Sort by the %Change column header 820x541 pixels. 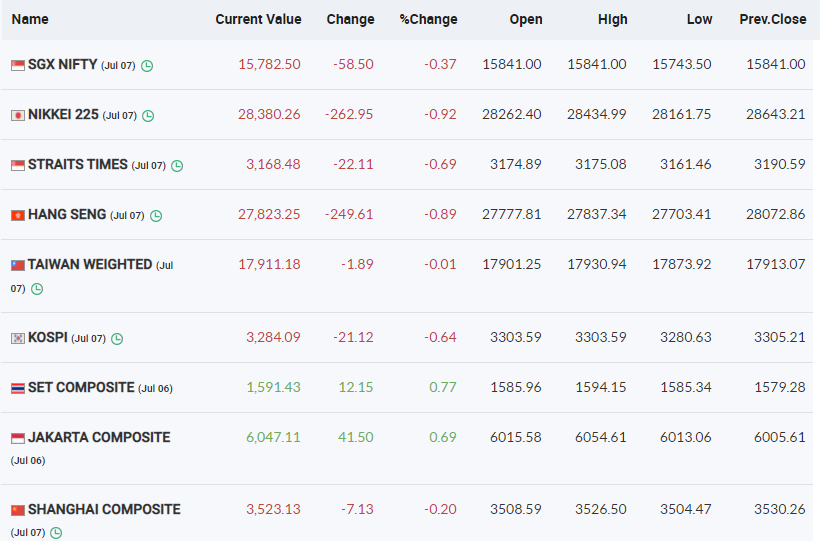click(428, 19)
